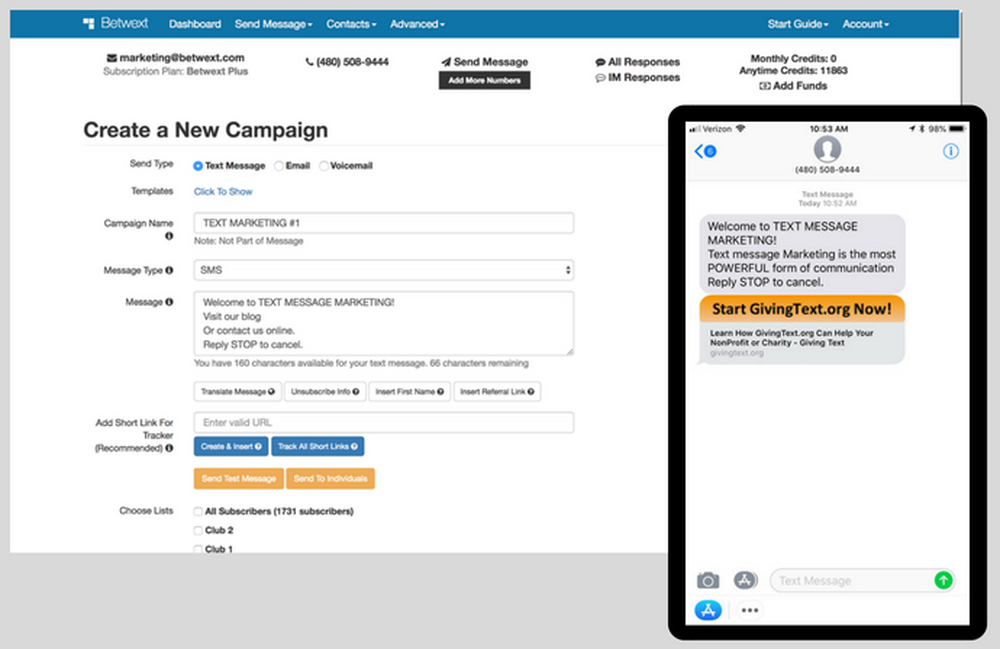Open the SMS message type dropdown

(383, 270)
